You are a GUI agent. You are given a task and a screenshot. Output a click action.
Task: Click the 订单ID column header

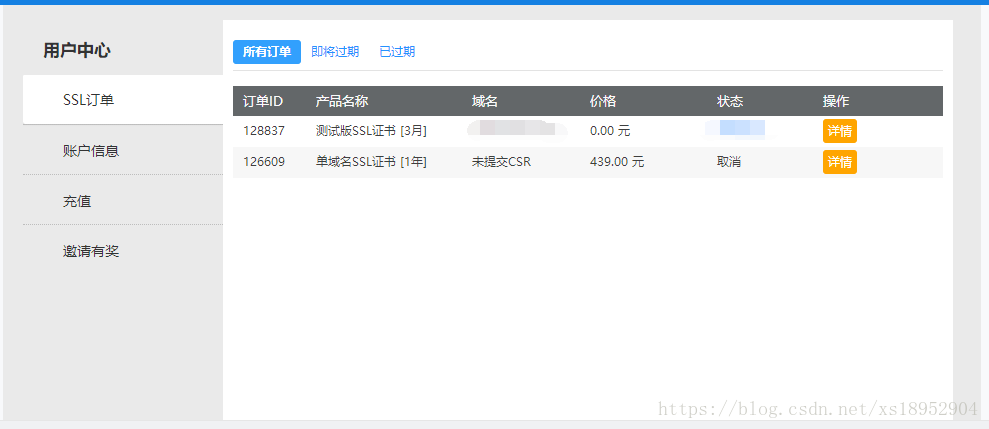262,101
